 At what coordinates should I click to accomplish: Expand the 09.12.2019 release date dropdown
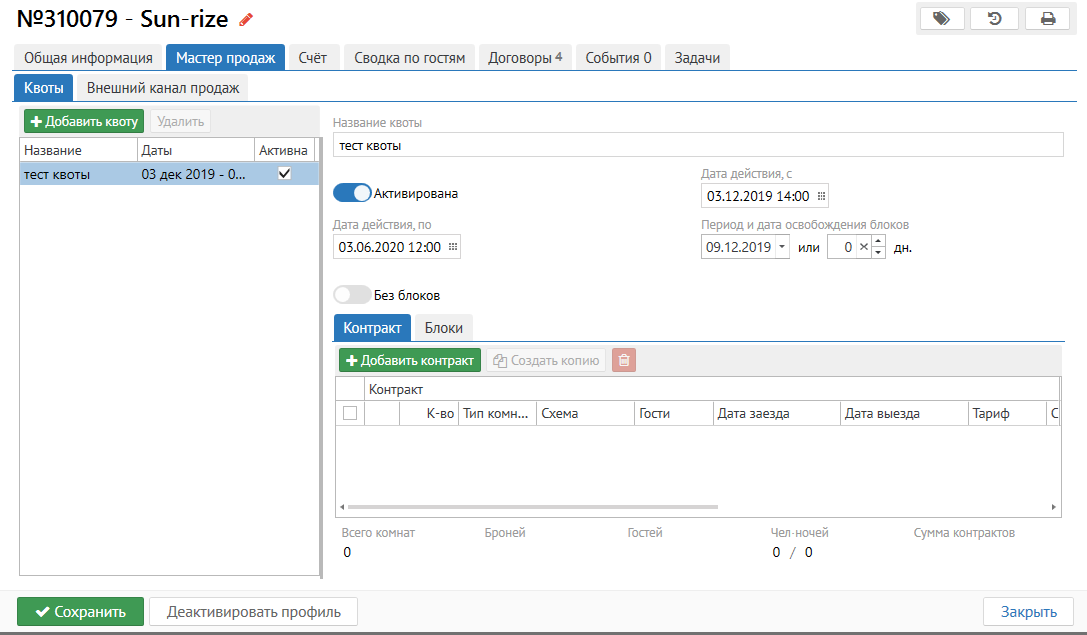pyautogui.click(x=781, y=247)
